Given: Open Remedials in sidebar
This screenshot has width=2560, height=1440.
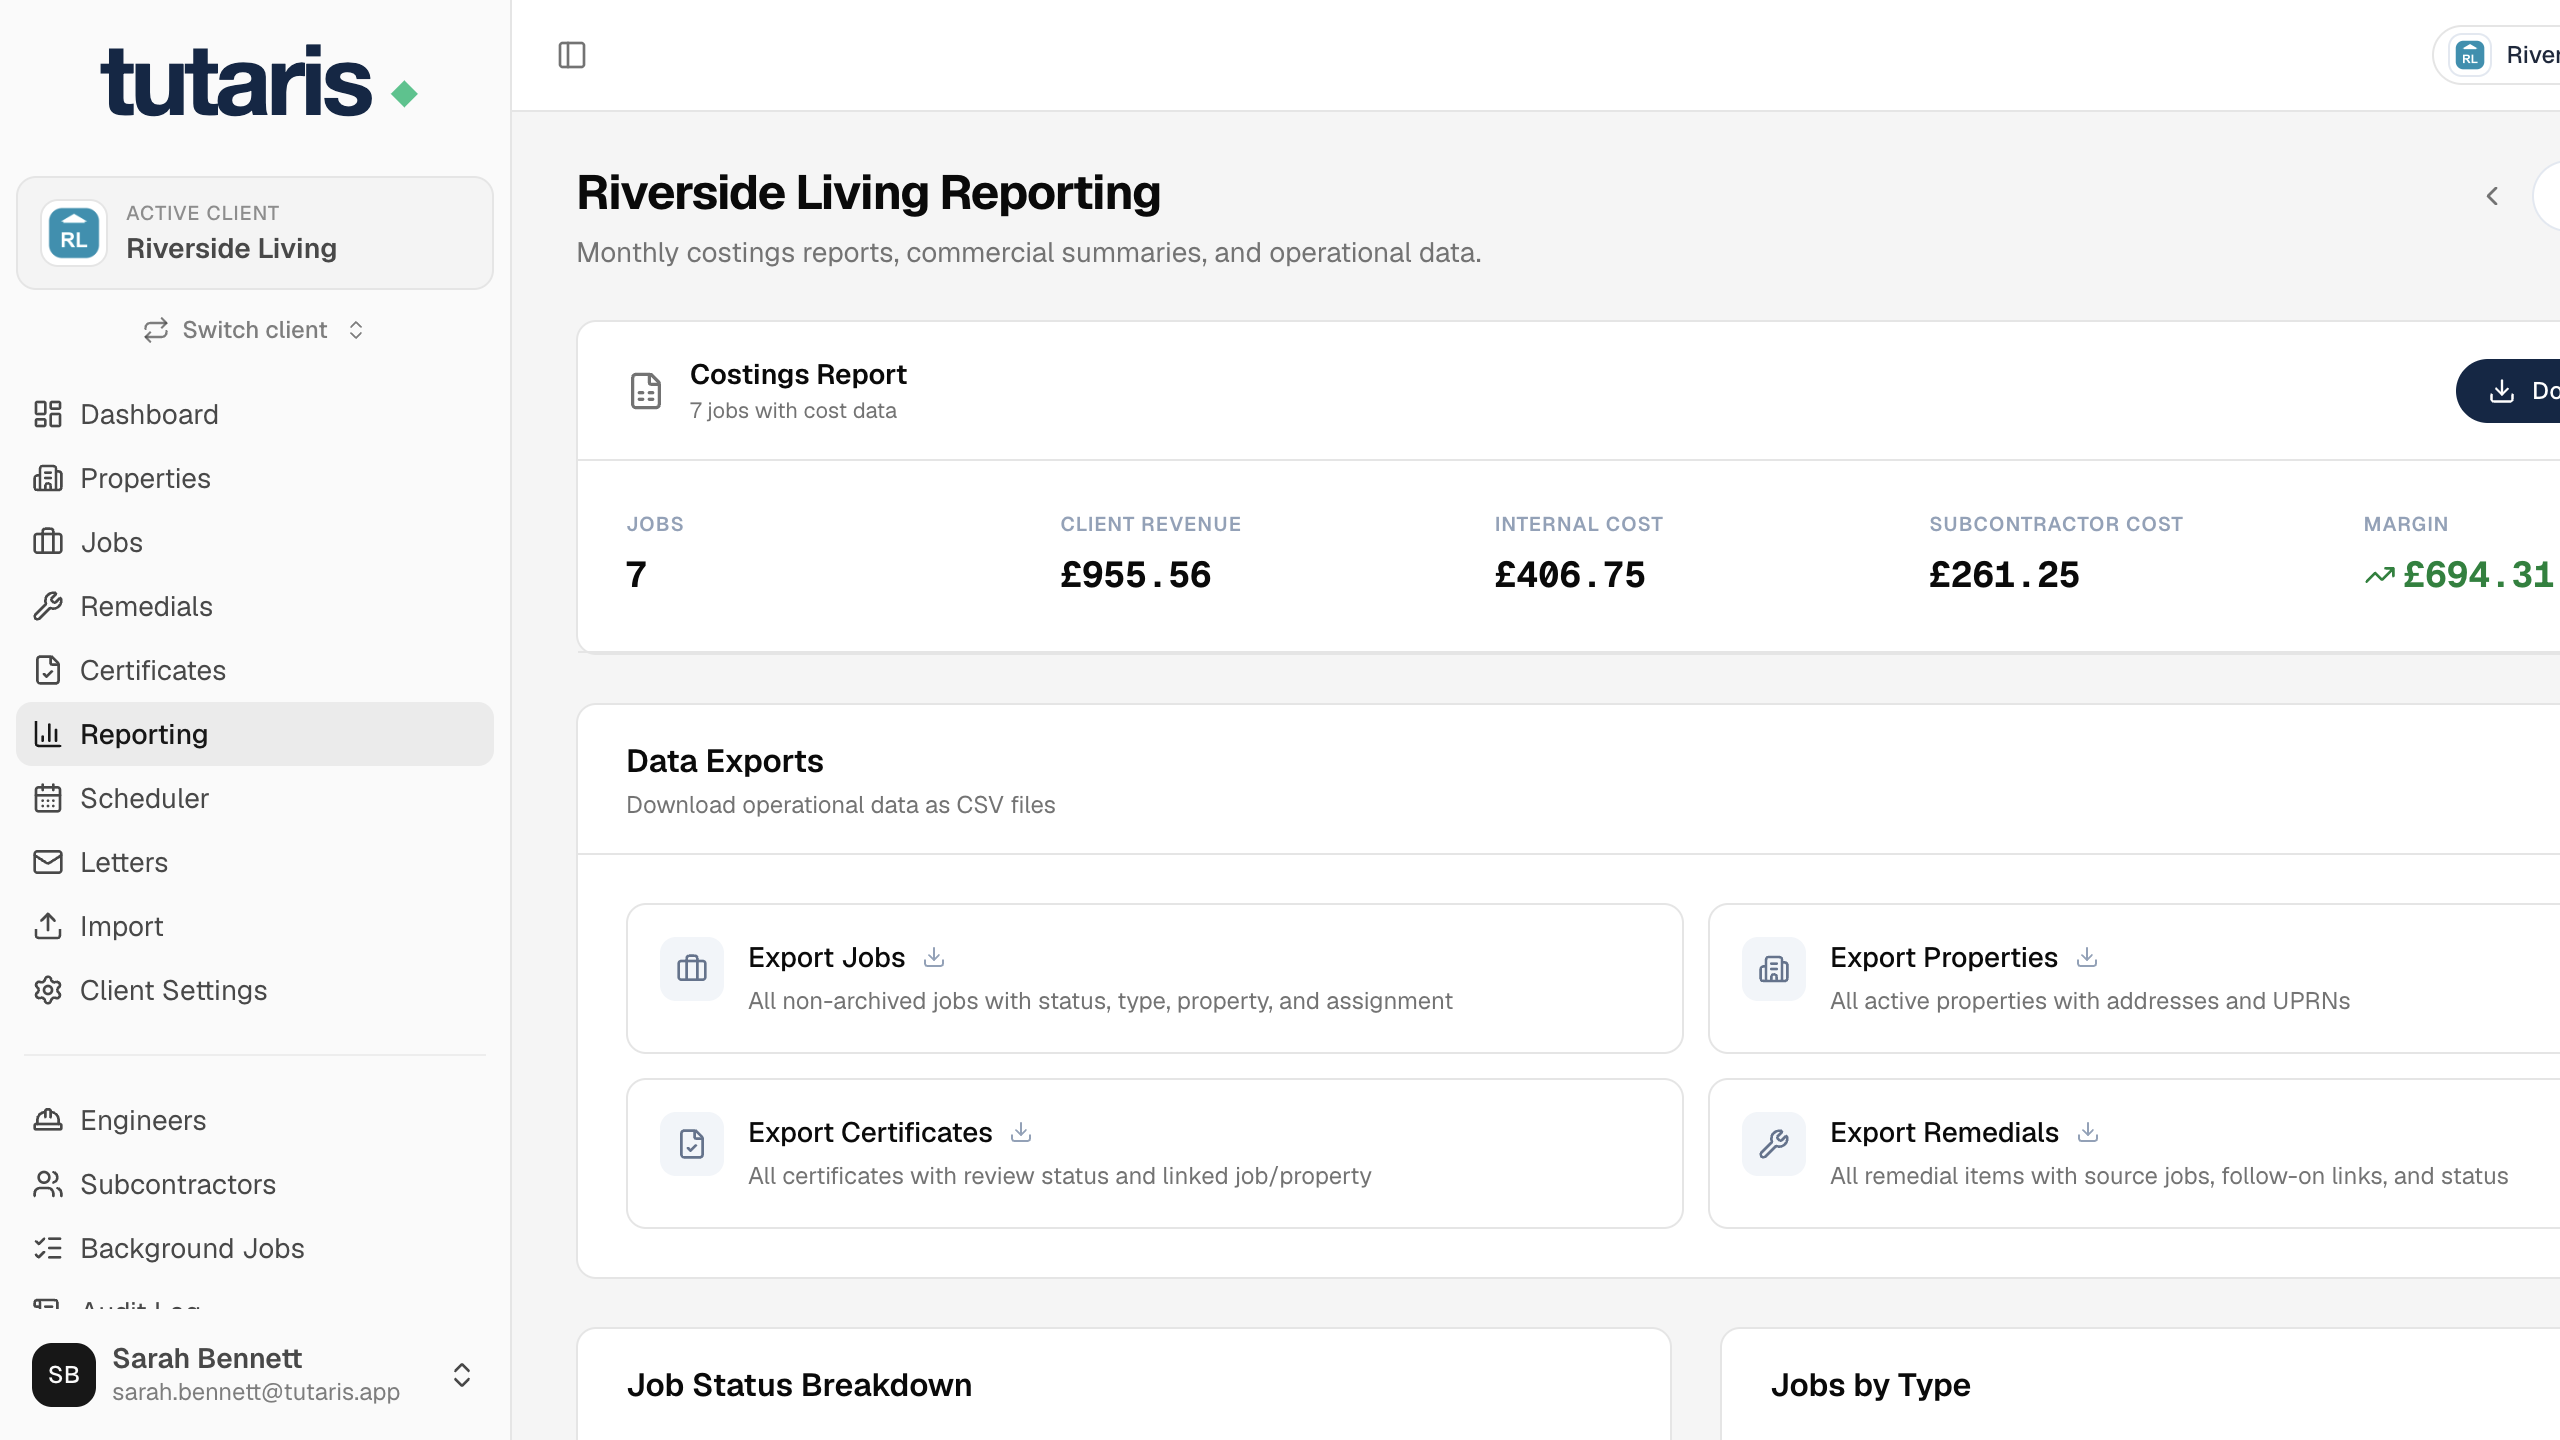Looking at the screenshot, I should coord(255,606).
